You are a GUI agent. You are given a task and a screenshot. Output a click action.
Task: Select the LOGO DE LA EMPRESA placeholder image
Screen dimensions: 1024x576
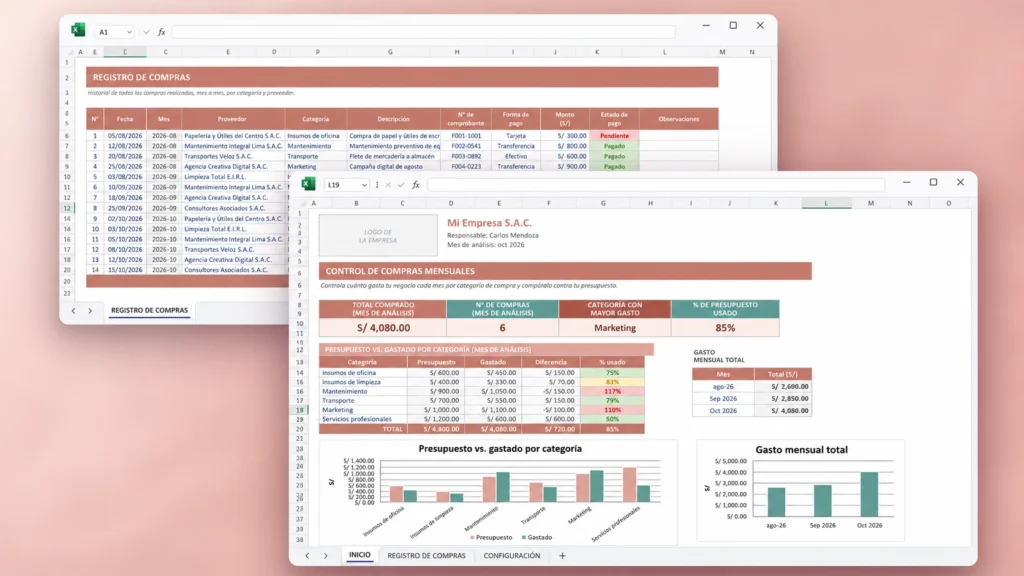tap(378, 235)
